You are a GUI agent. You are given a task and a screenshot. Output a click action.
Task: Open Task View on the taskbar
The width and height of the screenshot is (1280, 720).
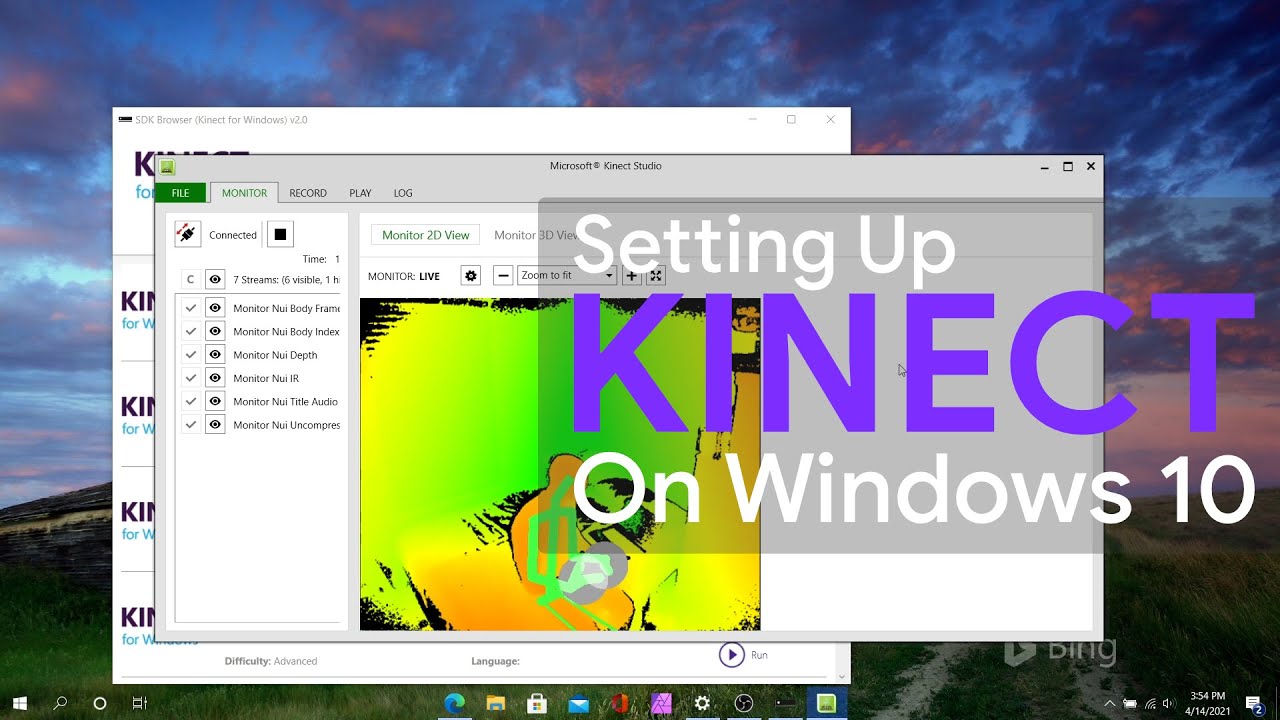[x=140, y=703]
